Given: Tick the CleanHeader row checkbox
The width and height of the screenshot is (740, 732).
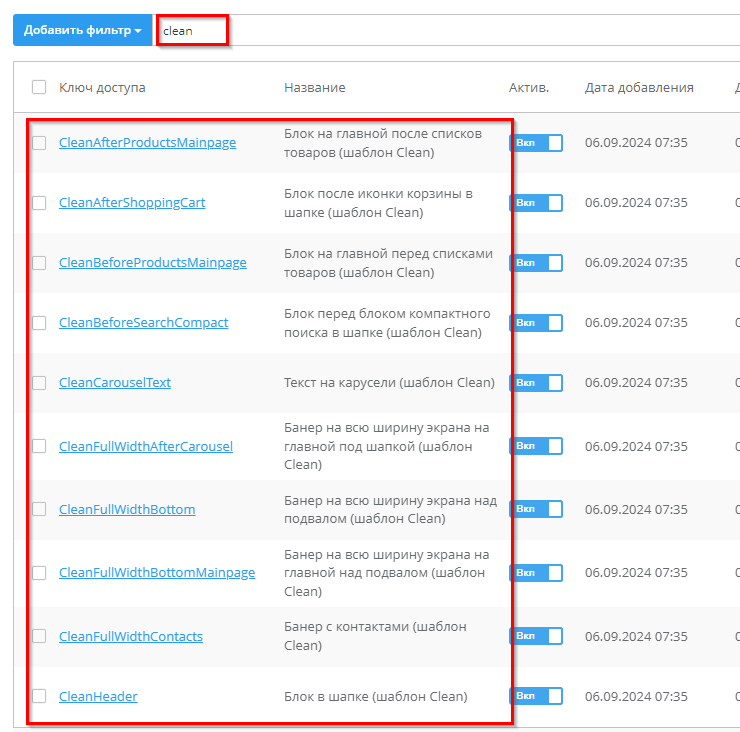Looking at the screenshot, I should pyautogui.click(x=39, y=696).
